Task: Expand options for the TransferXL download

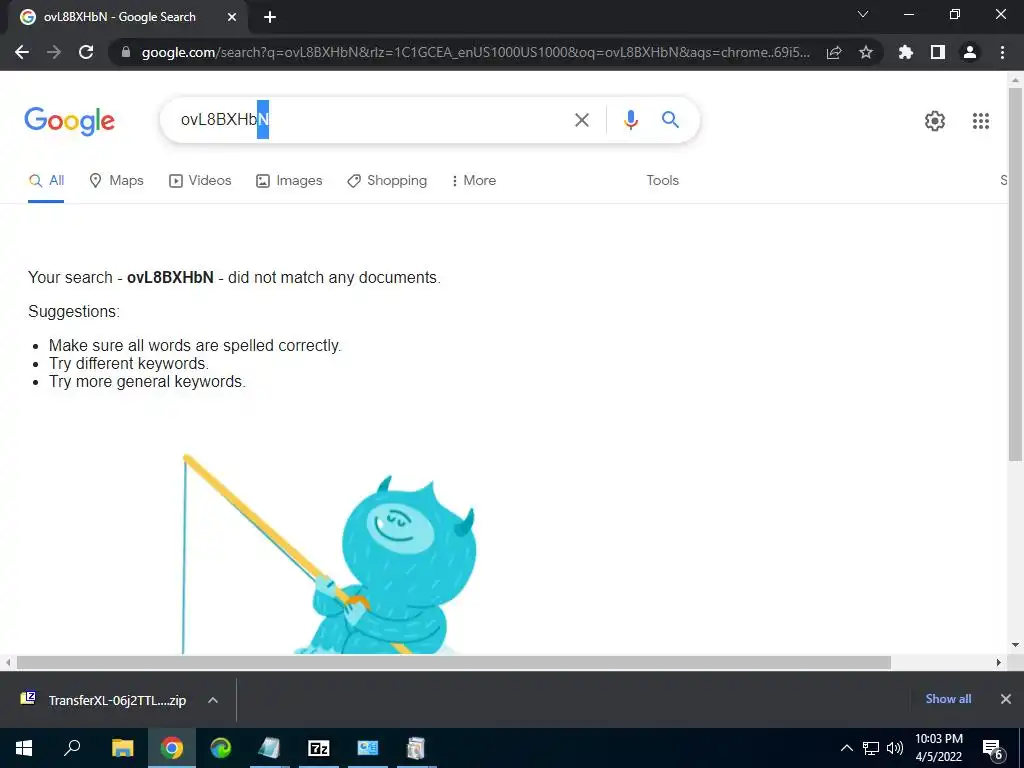Action: point(213,700)
